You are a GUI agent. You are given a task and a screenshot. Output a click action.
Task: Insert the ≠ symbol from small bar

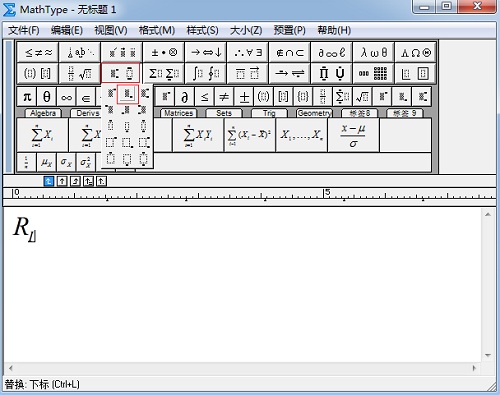coord(224,97)
